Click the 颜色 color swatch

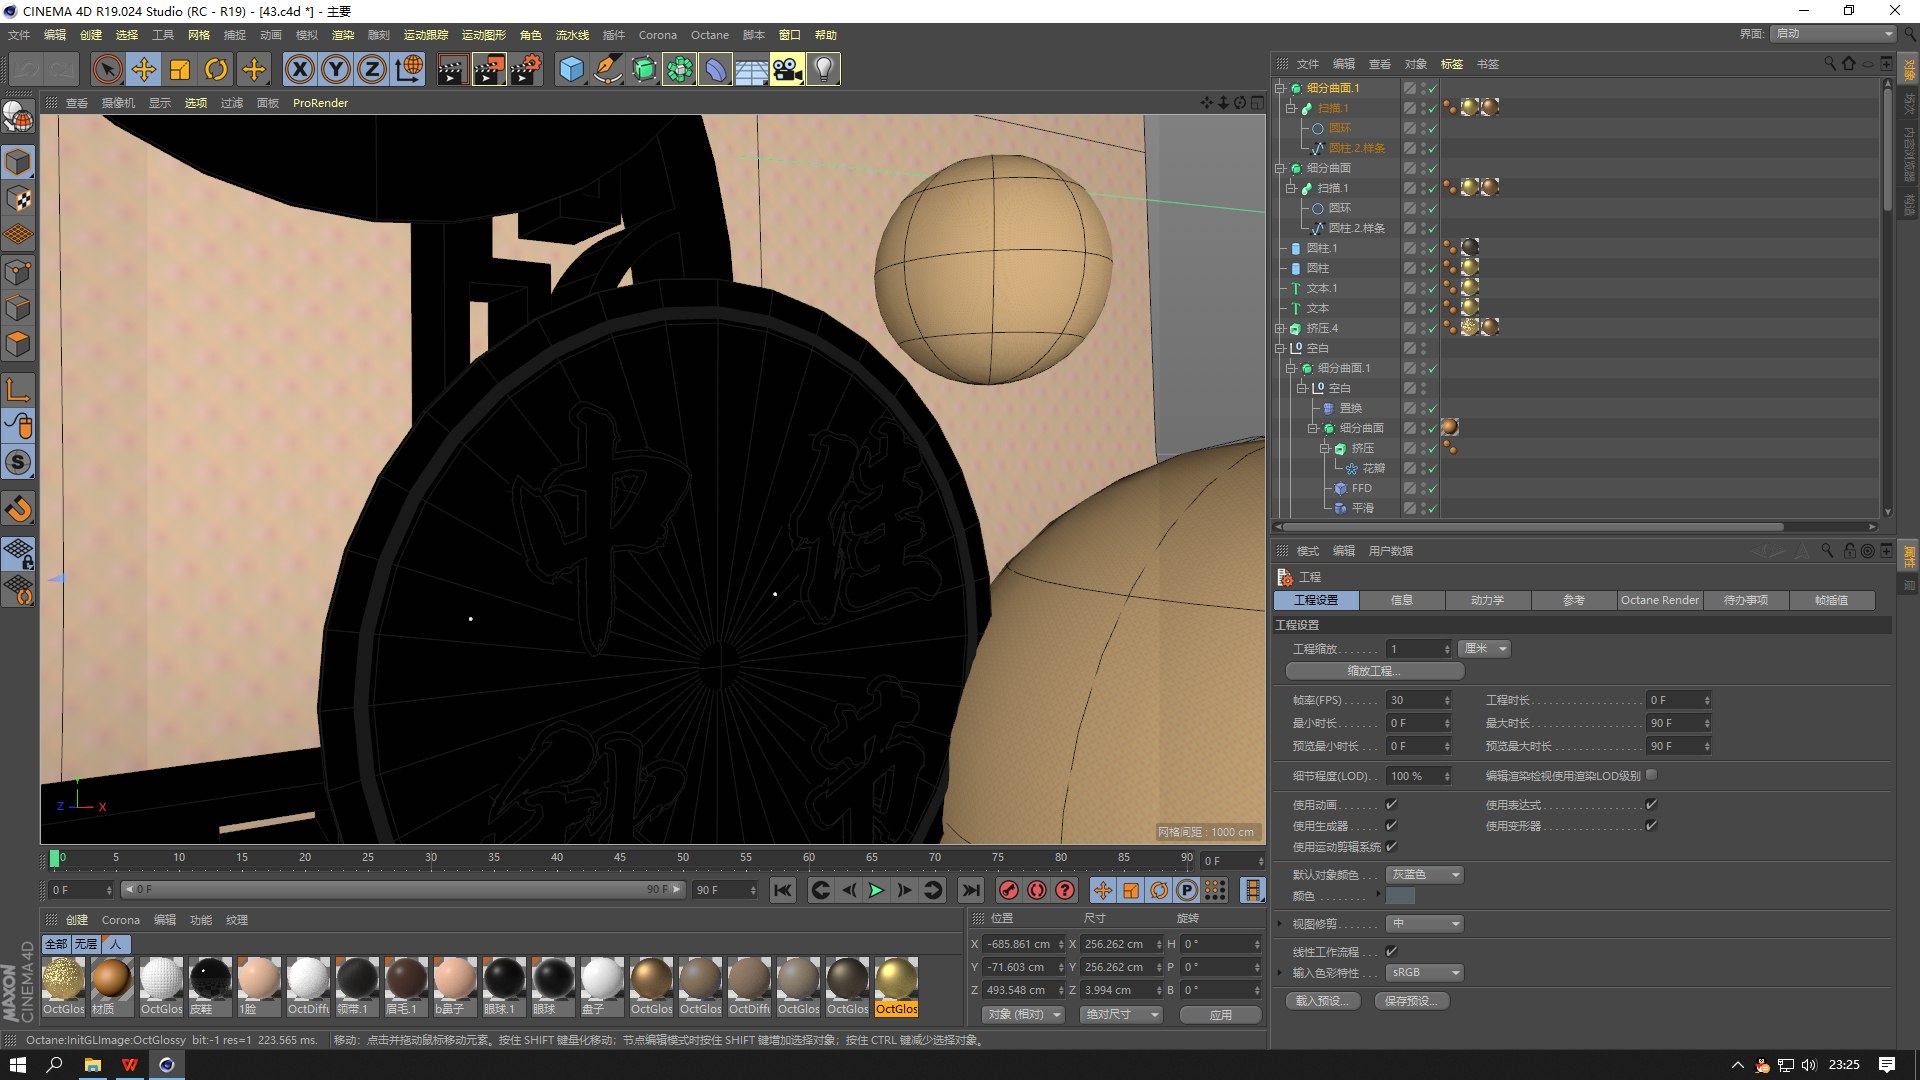click(1400, 896)
